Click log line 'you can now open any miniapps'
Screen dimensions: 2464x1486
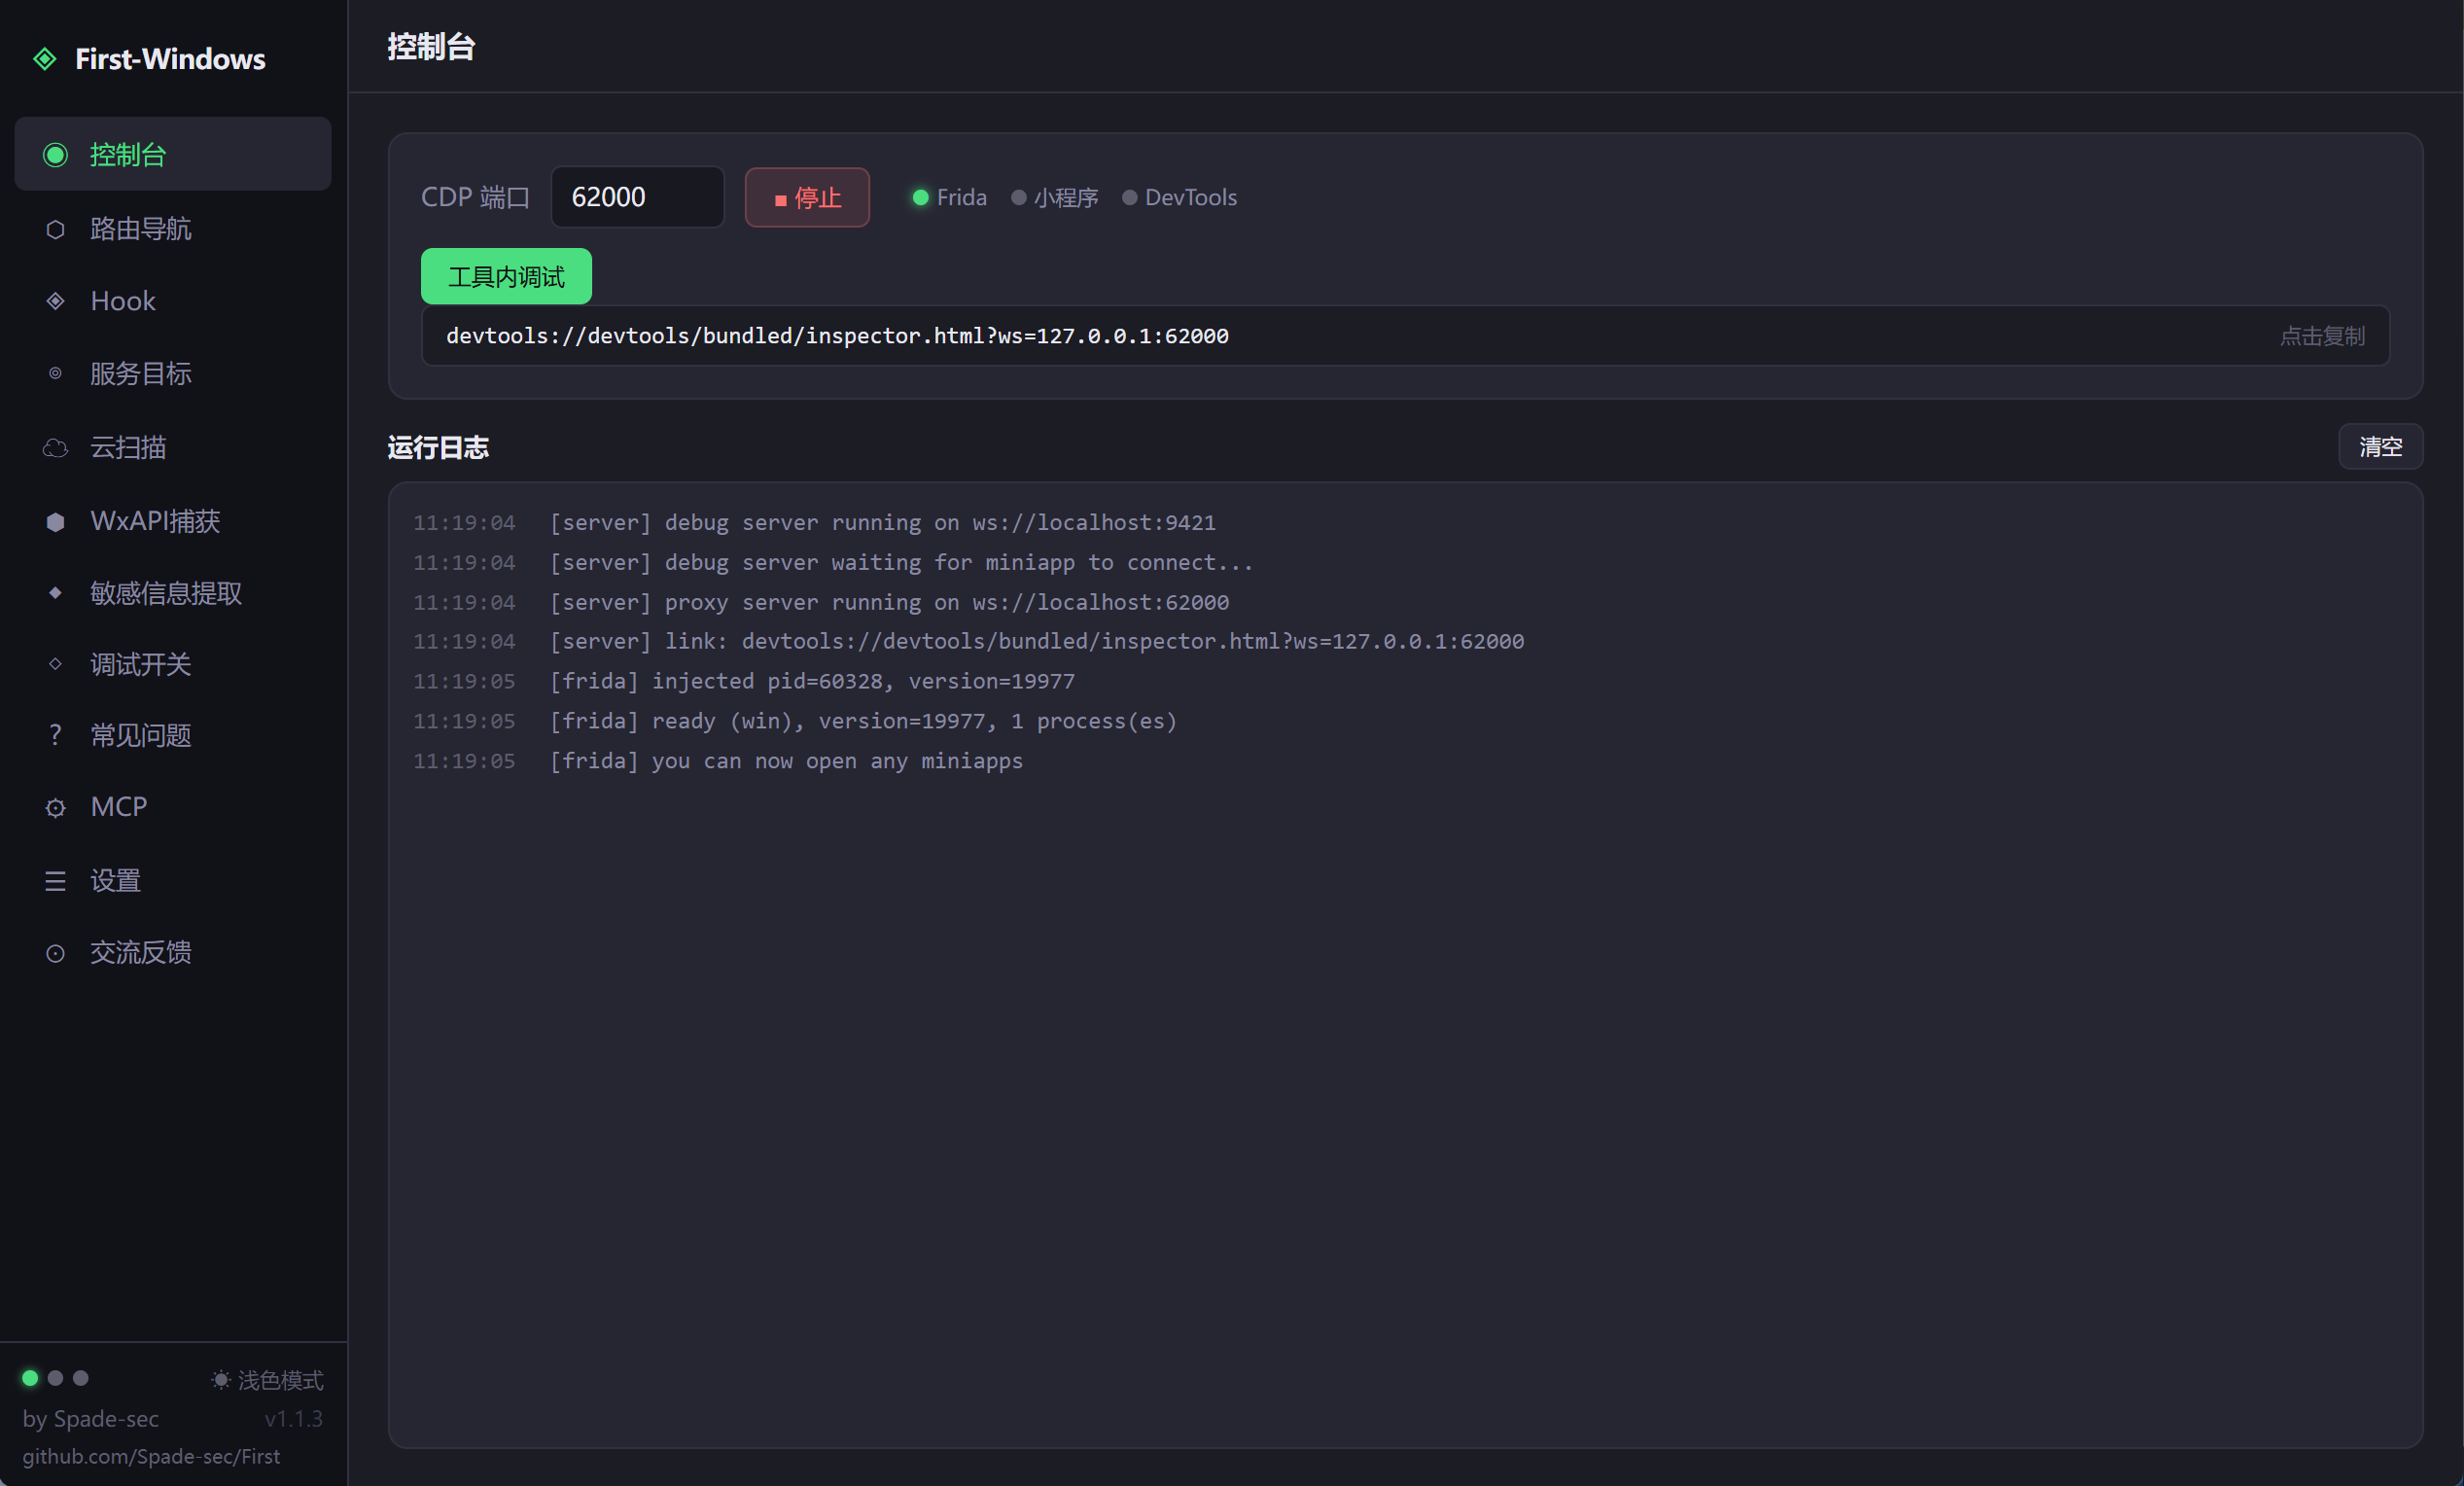786,761
